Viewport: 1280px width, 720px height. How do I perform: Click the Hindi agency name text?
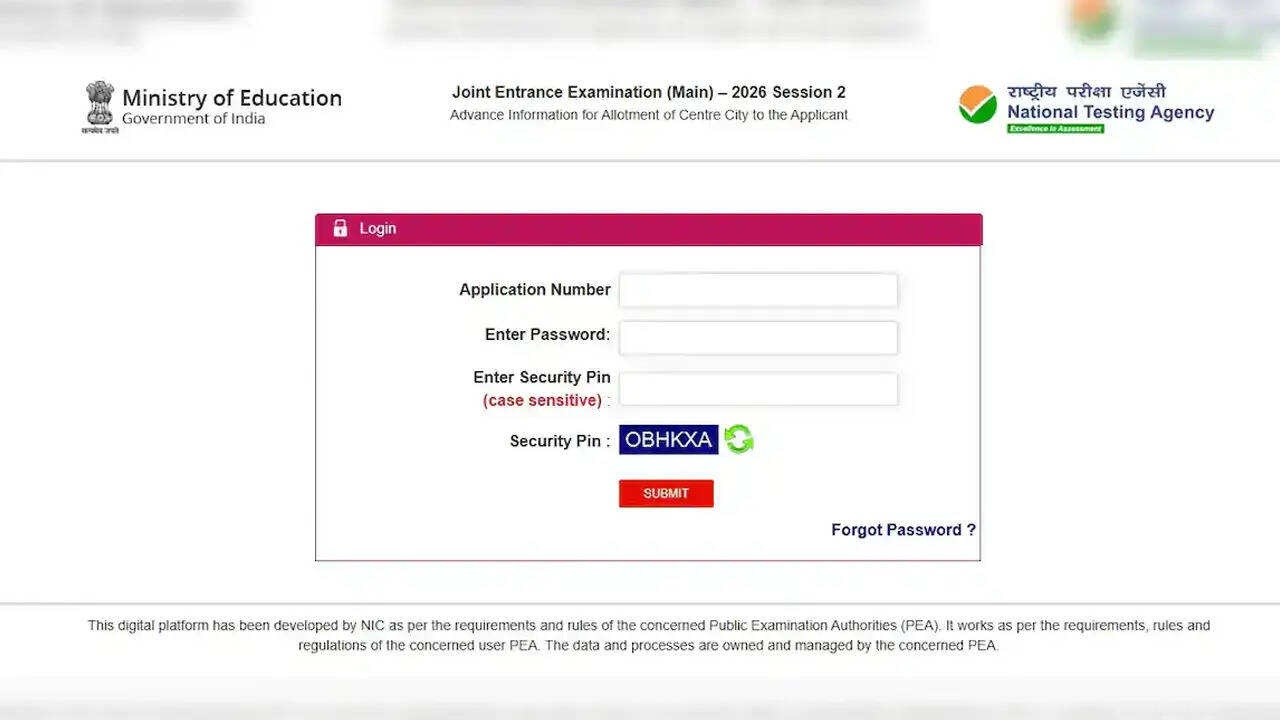tap(1086, 91)
